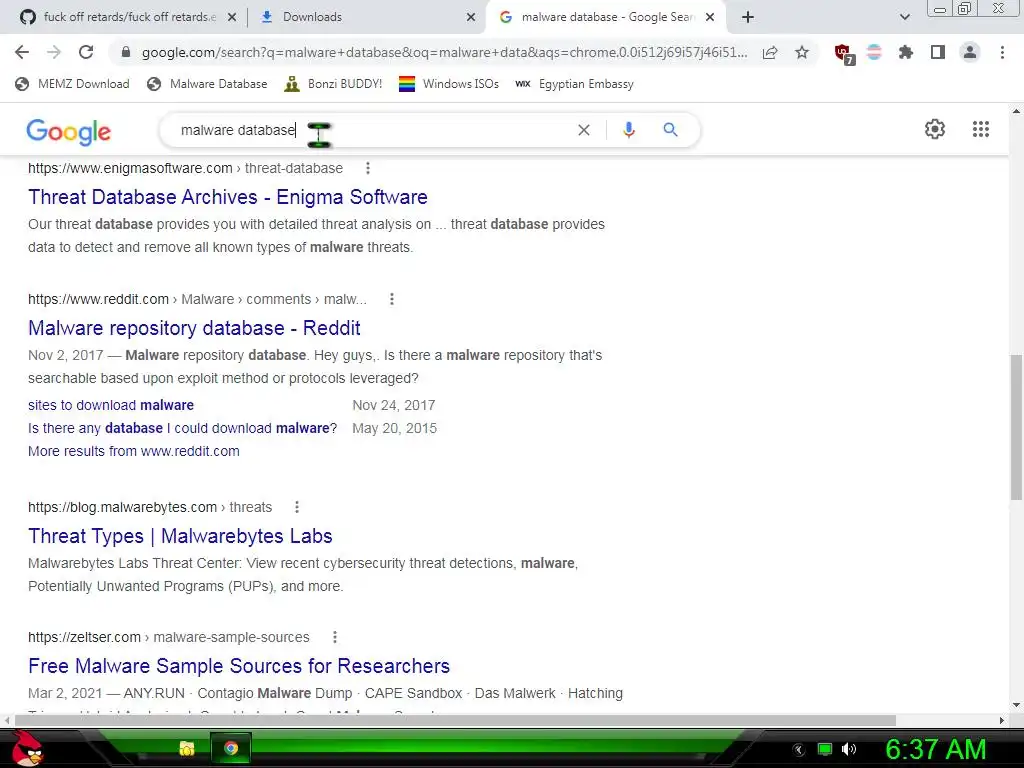
Task: Close the Google Search tab
Action: pyautogui.click(x=710, y=18)
